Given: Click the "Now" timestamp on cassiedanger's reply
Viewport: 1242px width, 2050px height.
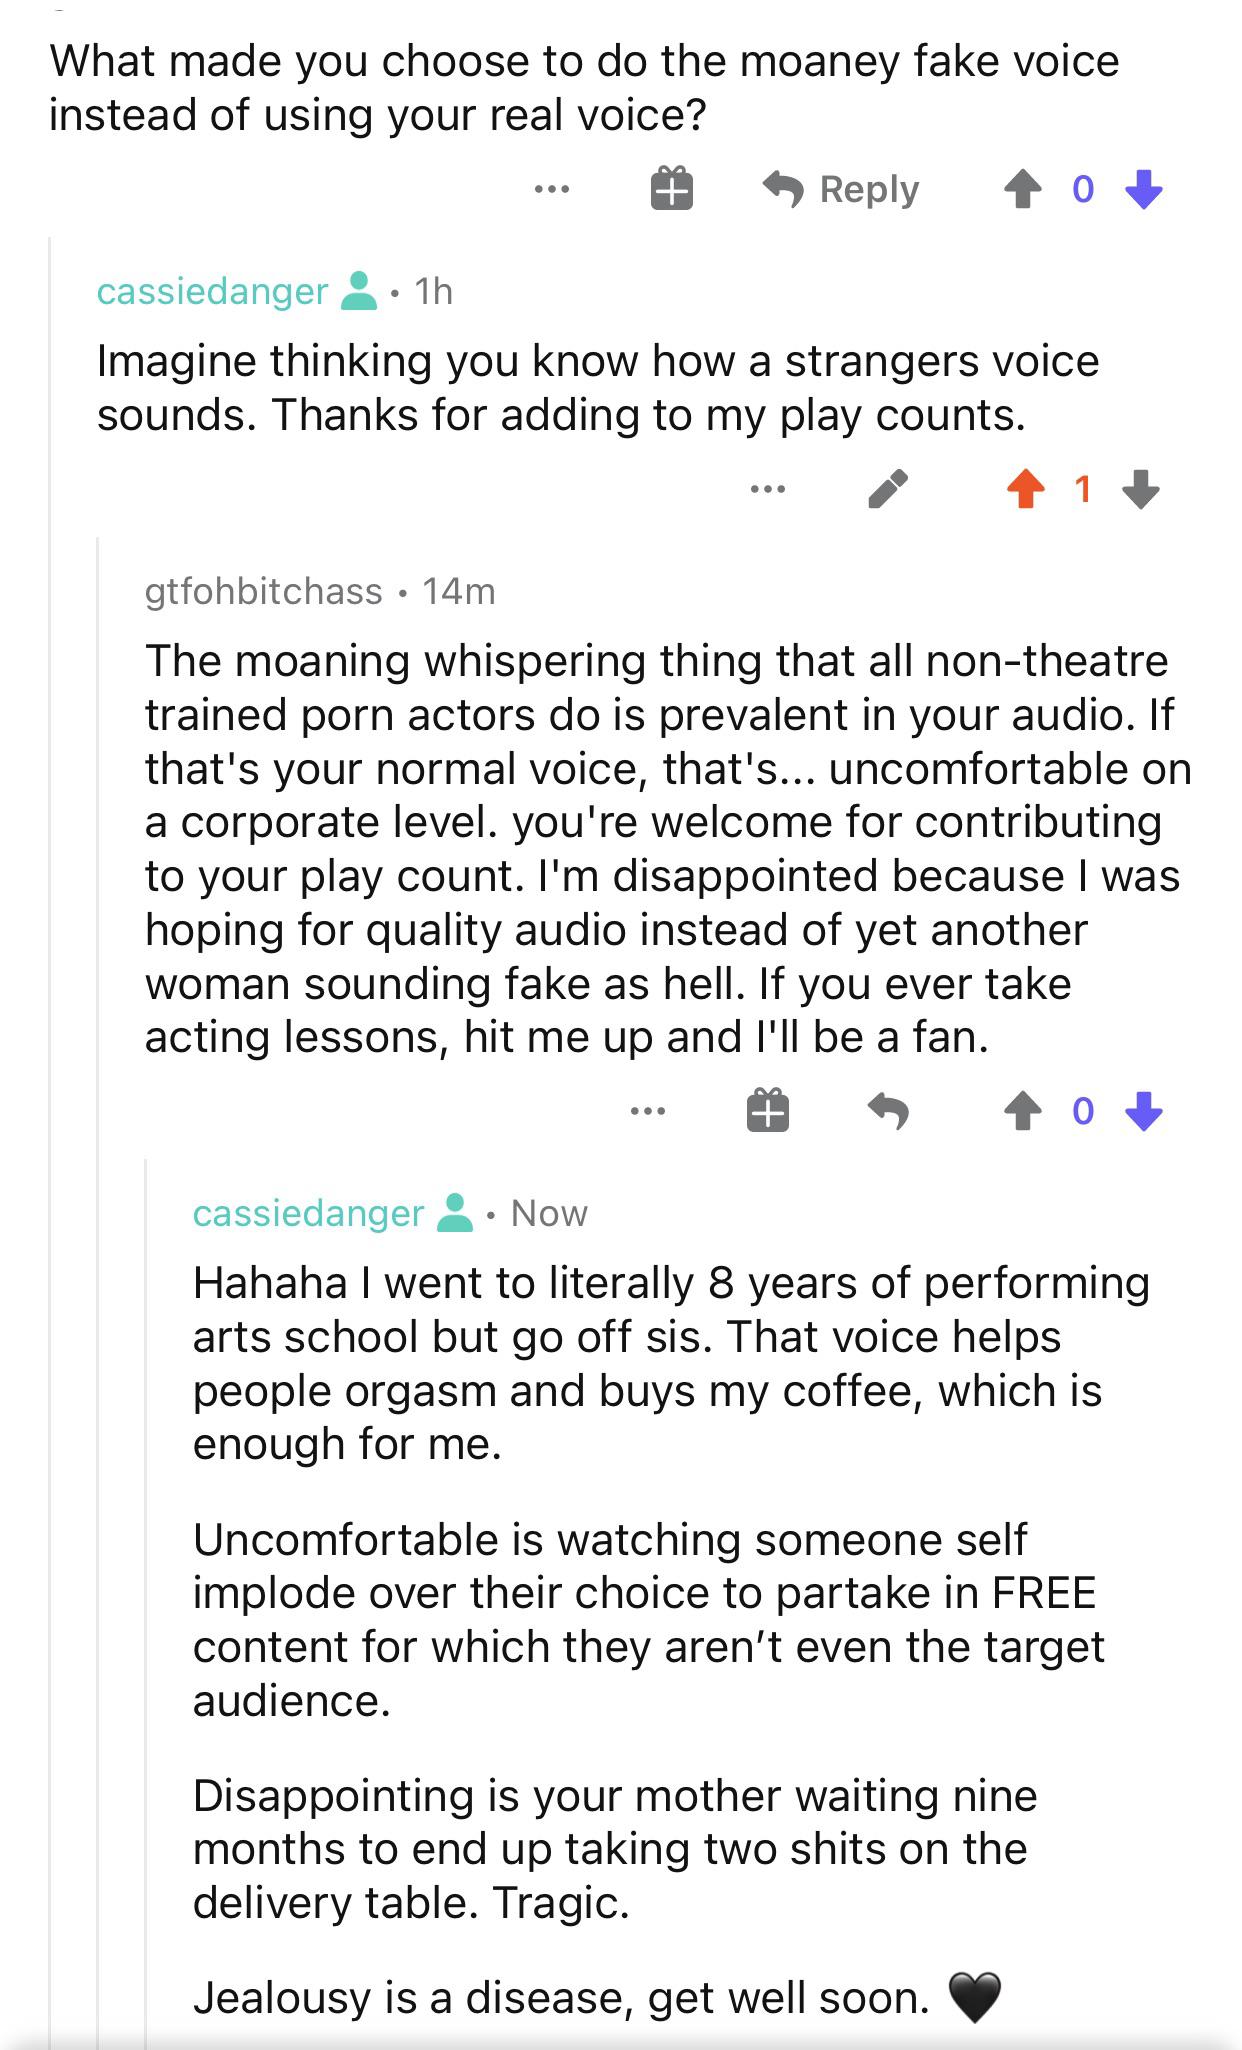Looking at the screenshot, I should pos(549,1213).
